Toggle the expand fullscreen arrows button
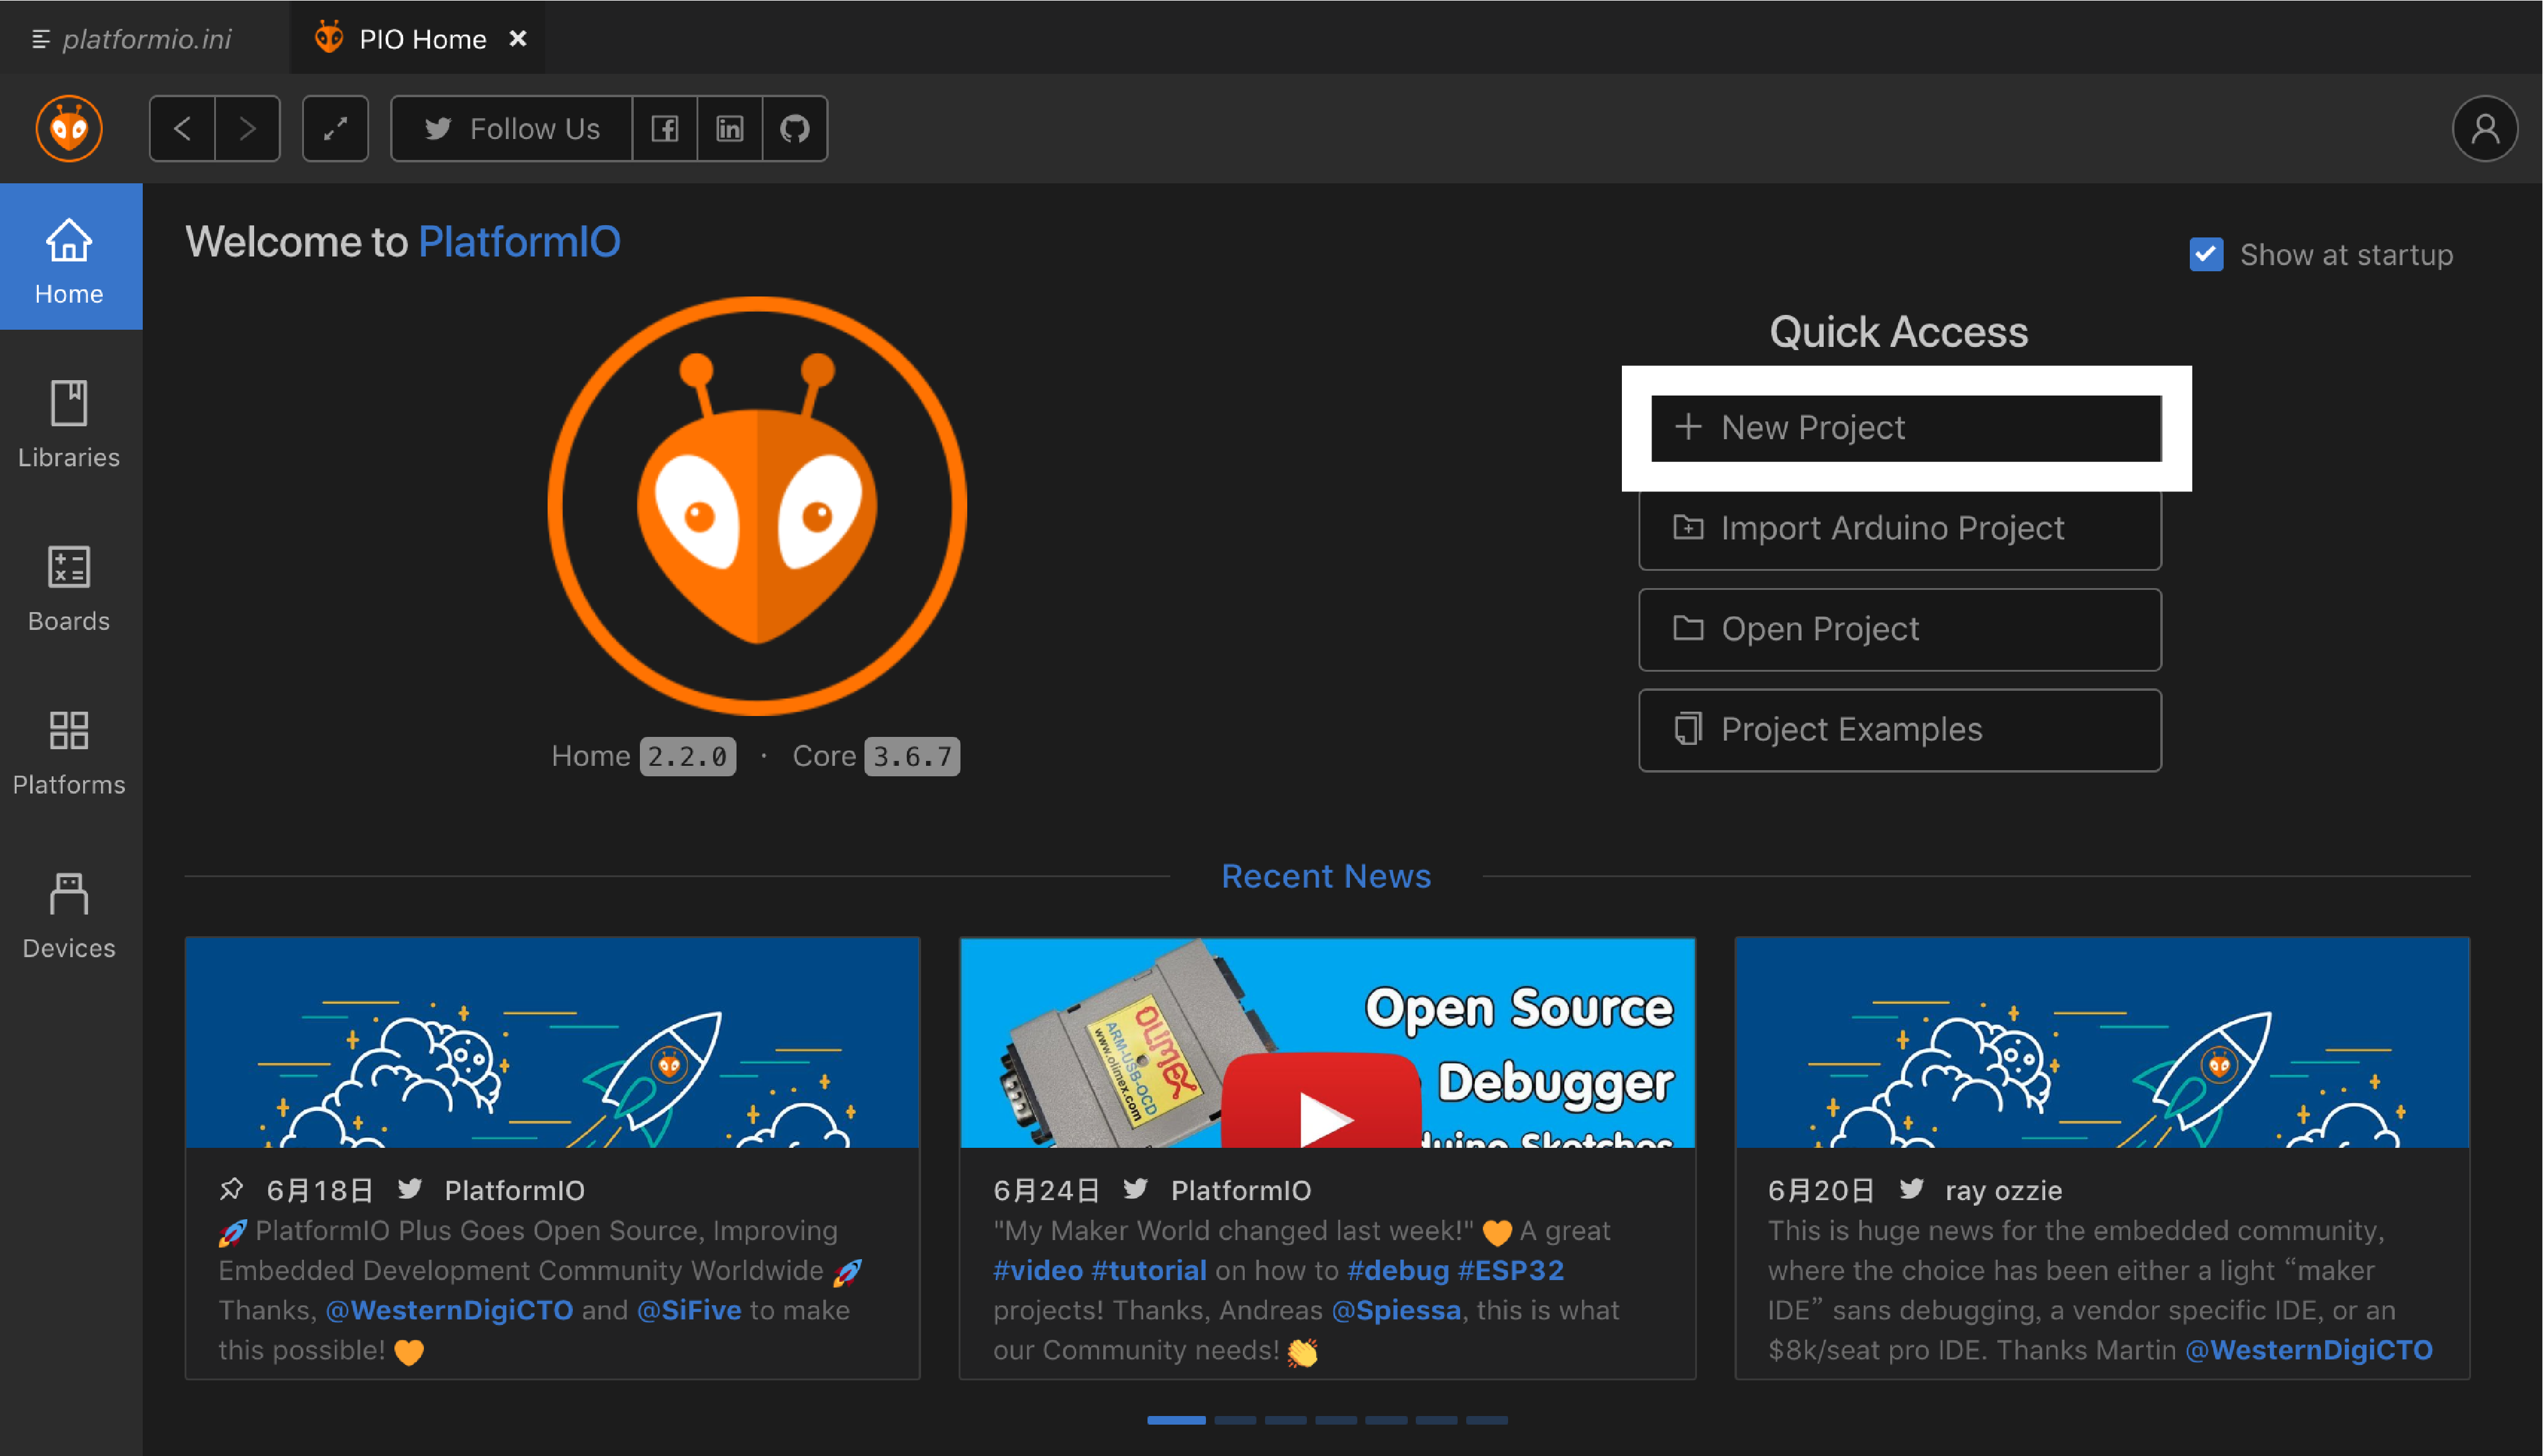Image resolution: width=2543 pixels, height=1456 pixels. point(335,128)
